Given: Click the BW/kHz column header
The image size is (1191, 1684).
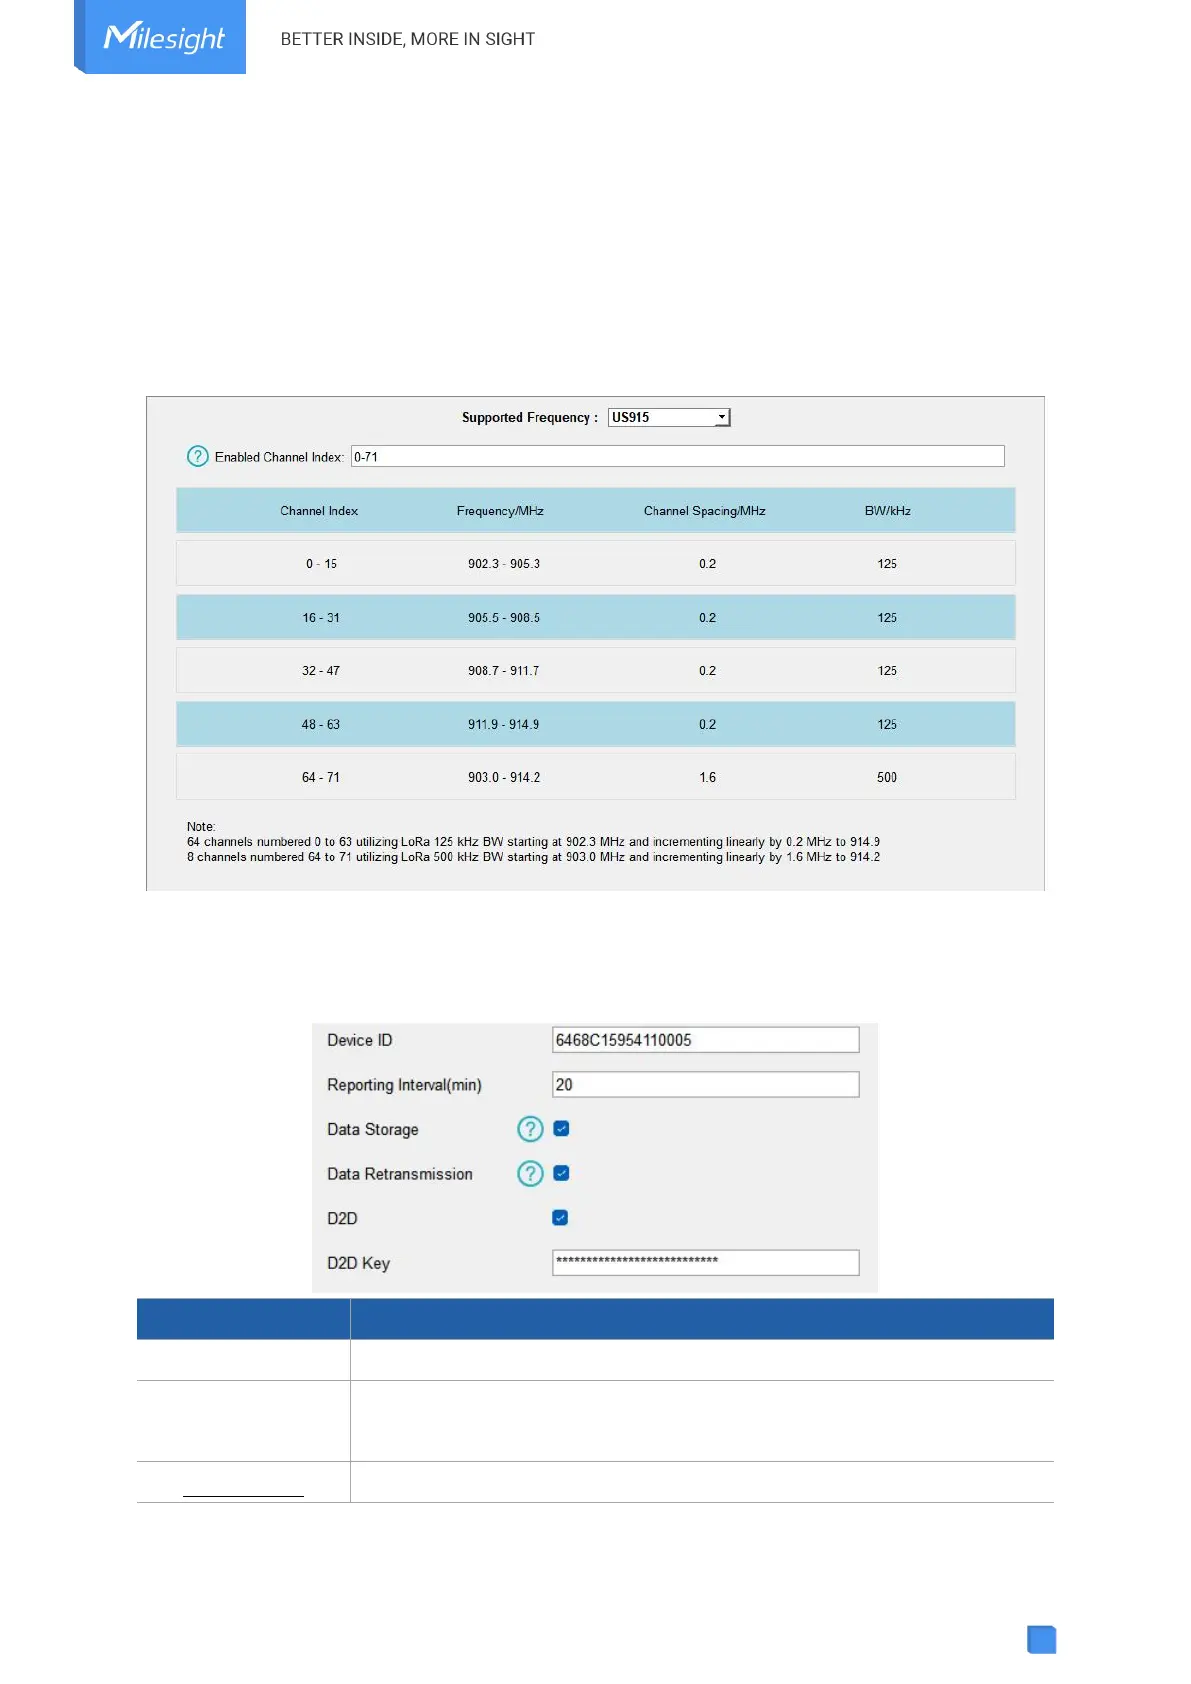Looking at the screenshot, I should coord(888,511).
